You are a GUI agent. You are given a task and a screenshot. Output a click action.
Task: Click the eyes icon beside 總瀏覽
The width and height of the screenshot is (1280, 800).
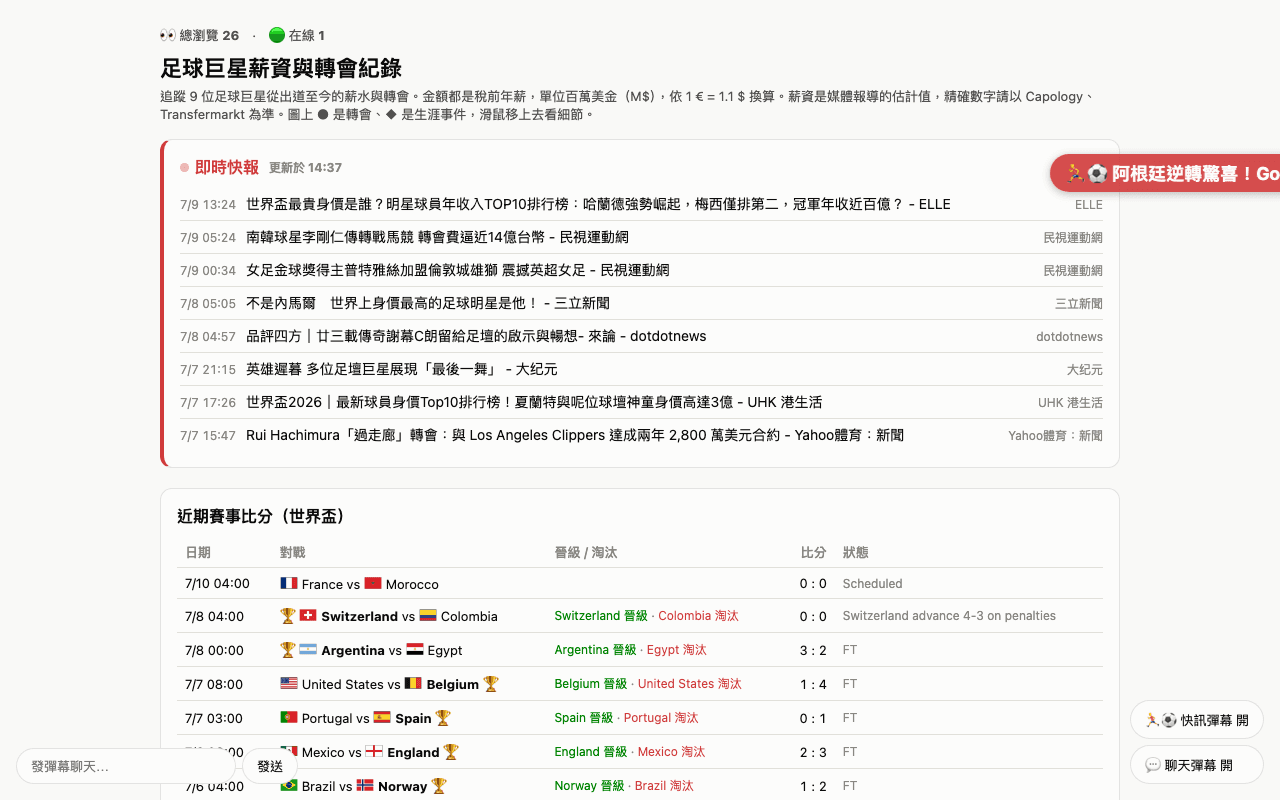(x=168, y=35)
